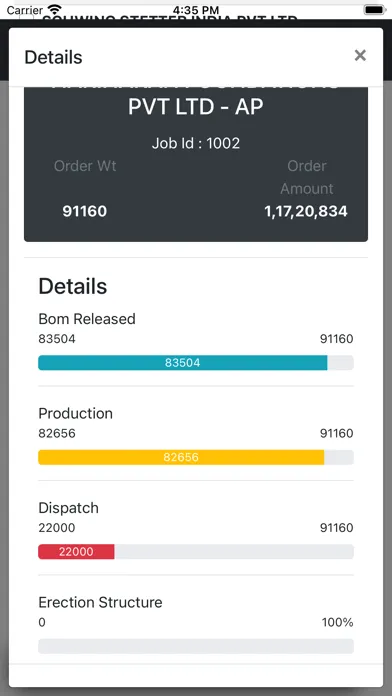Tap the 4:35 PM clock in status bar
This screenshot has width=392, height=696.
(196, 10)
